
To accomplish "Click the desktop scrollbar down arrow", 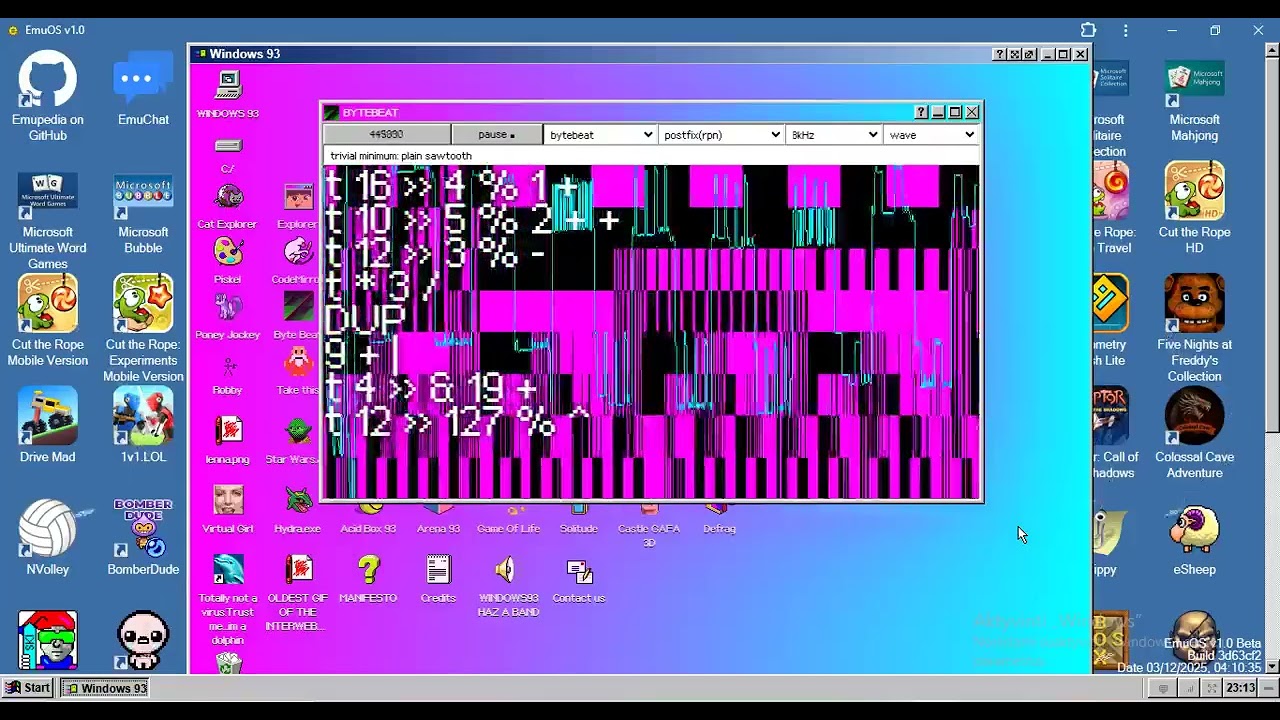I will pos(1272,666).
